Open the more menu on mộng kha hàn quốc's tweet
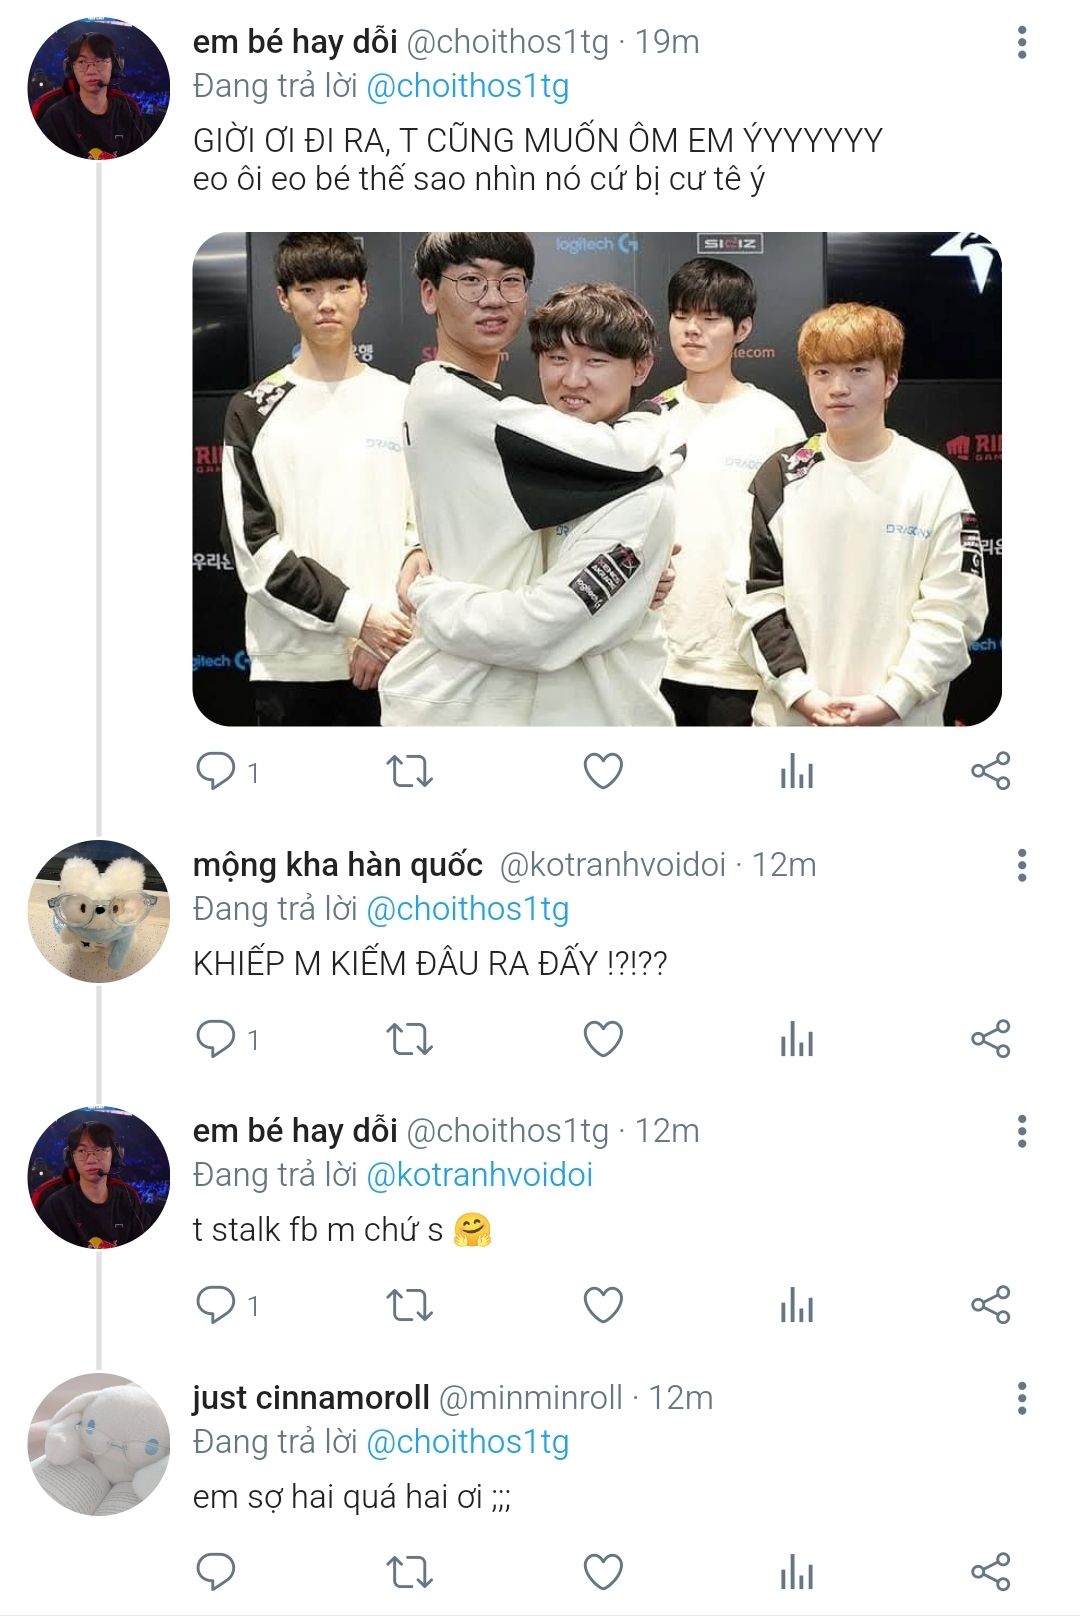Viewport: 1080px width, 1616px height. [1021, 865]
